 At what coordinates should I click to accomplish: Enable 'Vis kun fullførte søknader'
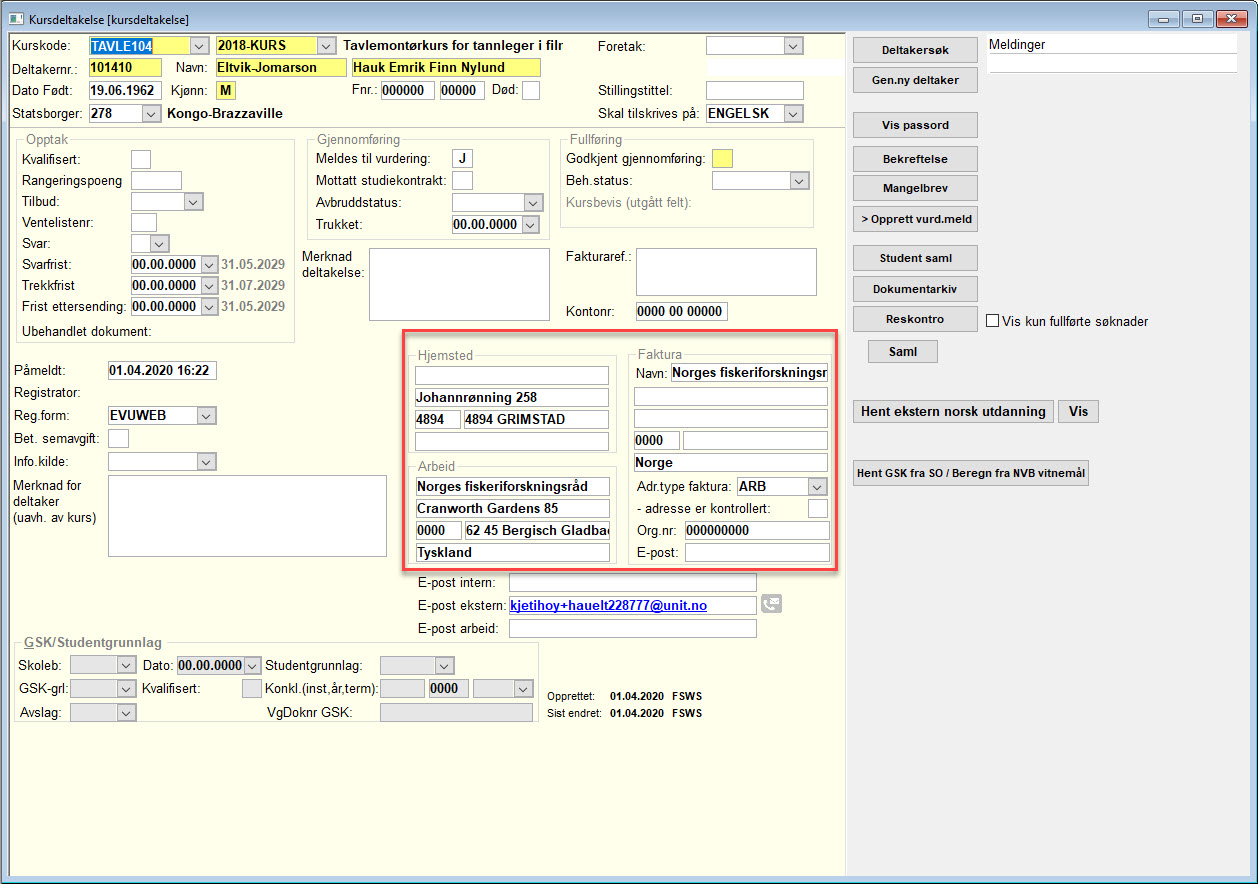click(x=993, y=322)
